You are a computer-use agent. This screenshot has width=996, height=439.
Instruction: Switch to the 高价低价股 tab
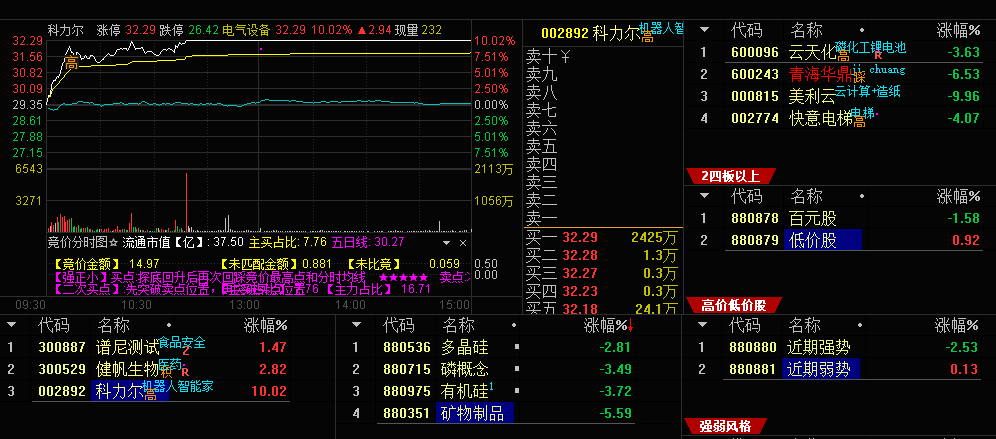tap(734, 306)
